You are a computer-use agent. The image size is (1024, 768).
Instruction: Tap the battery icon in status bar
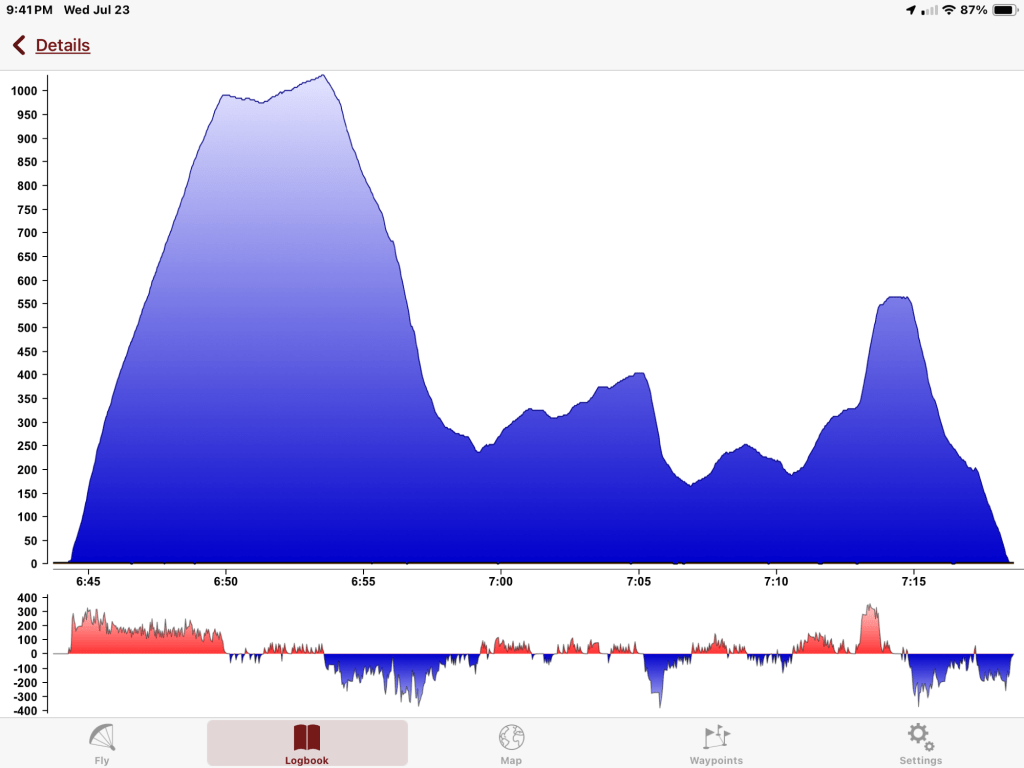[x=1002, y=10]
